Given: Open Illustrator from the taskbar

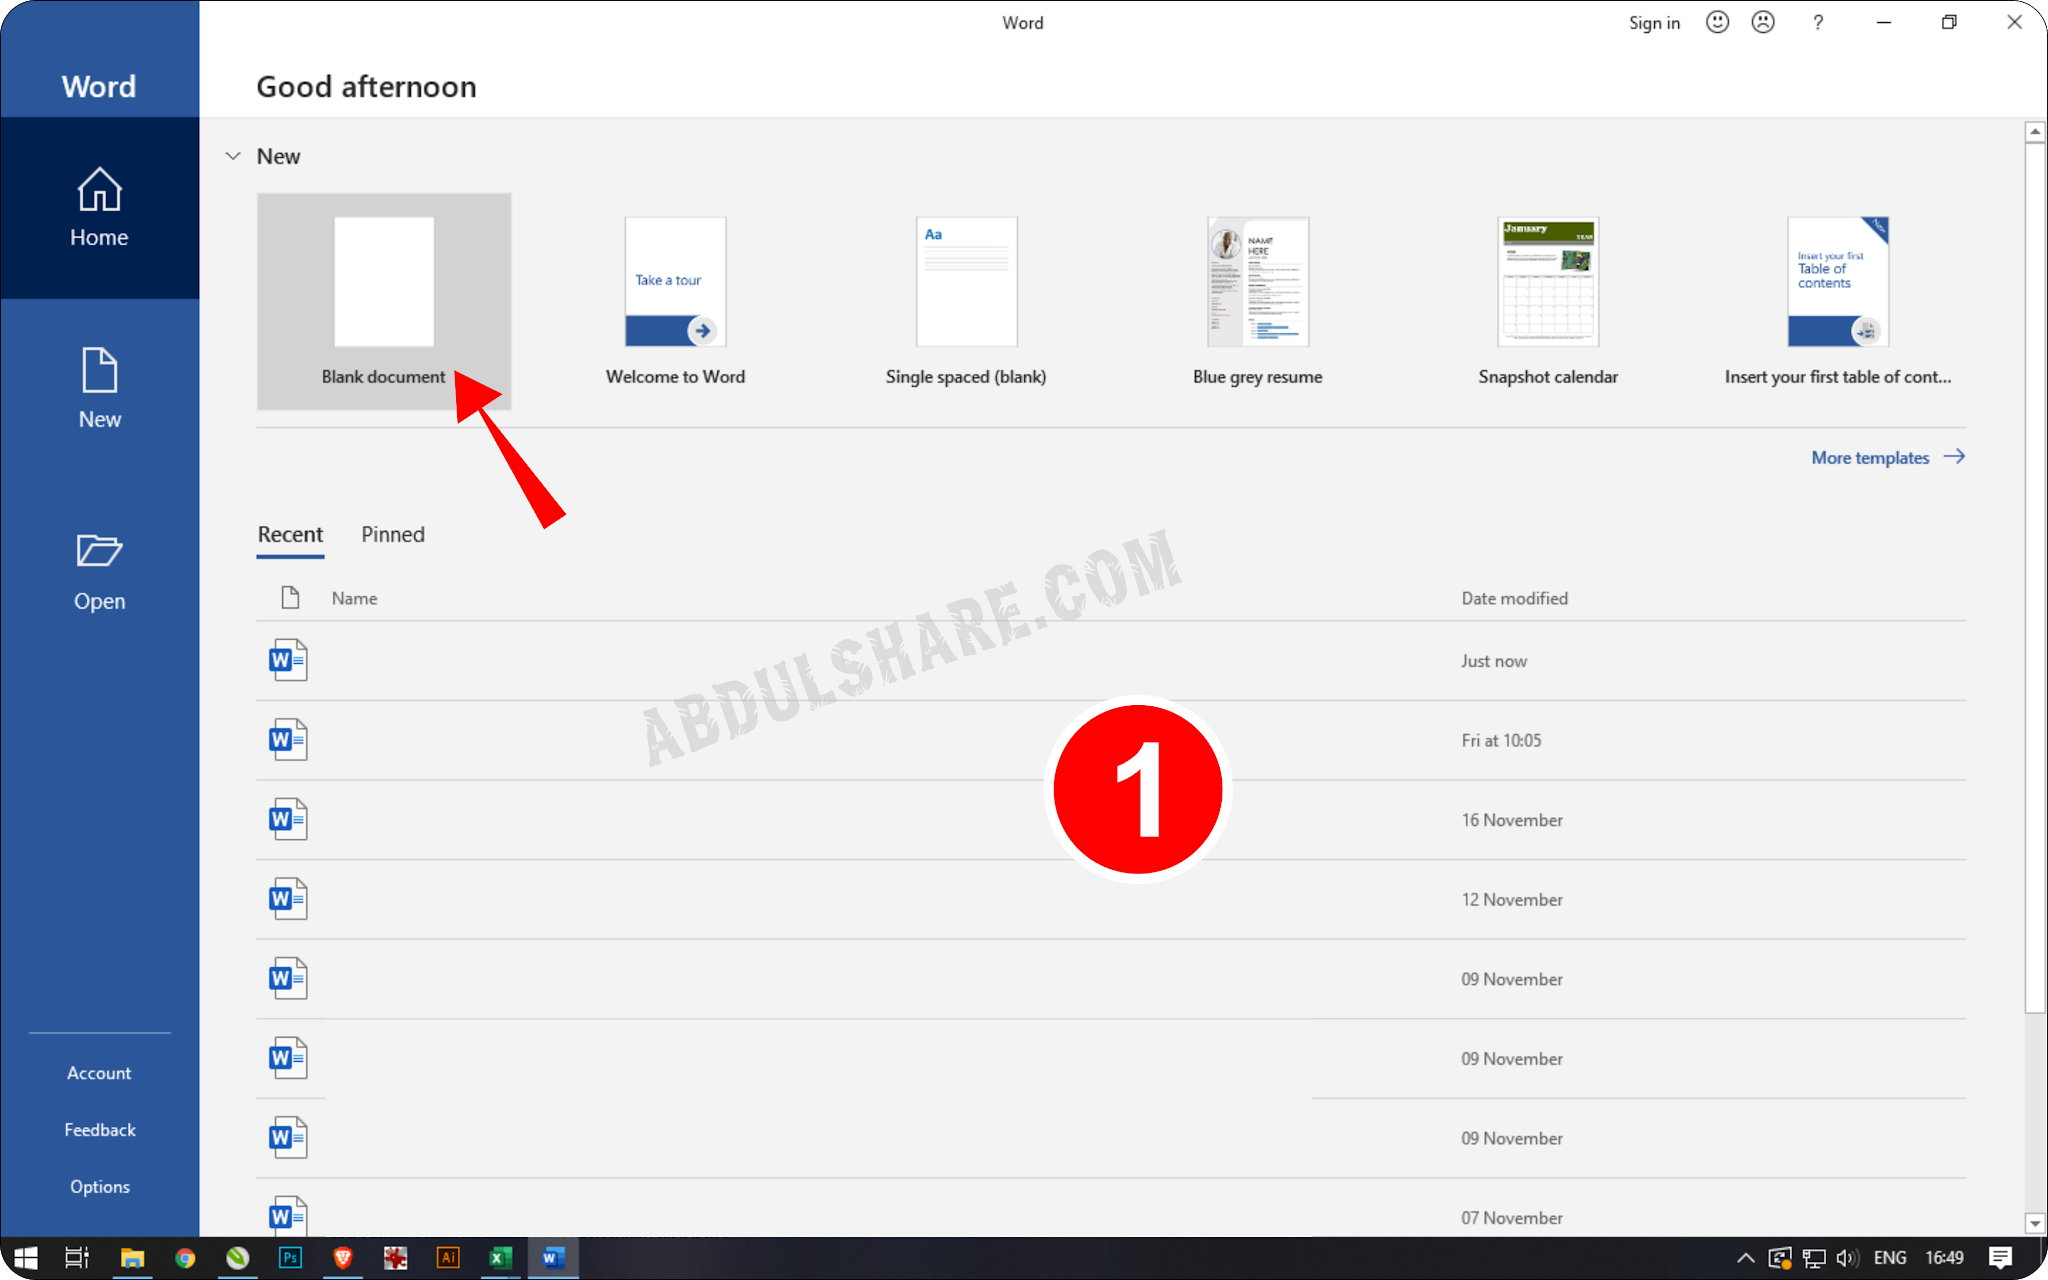Looking at the screenshot, I should point(448,1258).
